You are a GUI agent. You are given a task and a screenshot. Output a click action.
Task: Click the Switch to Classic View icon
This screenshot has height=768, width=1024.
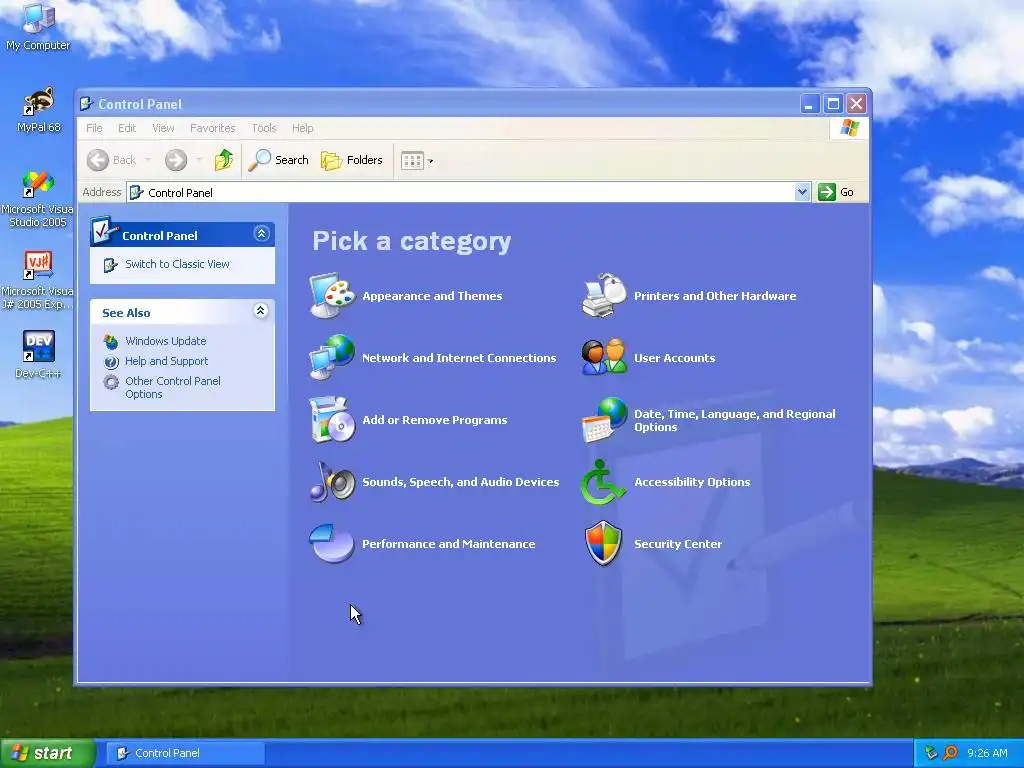click(x=110, y=265)
